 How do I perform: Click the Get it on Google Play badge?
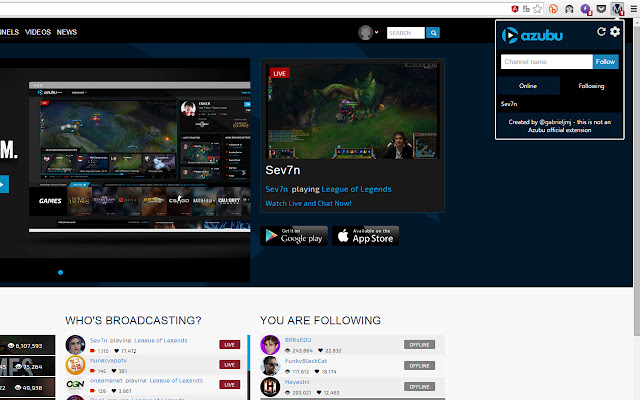point(294,236)
